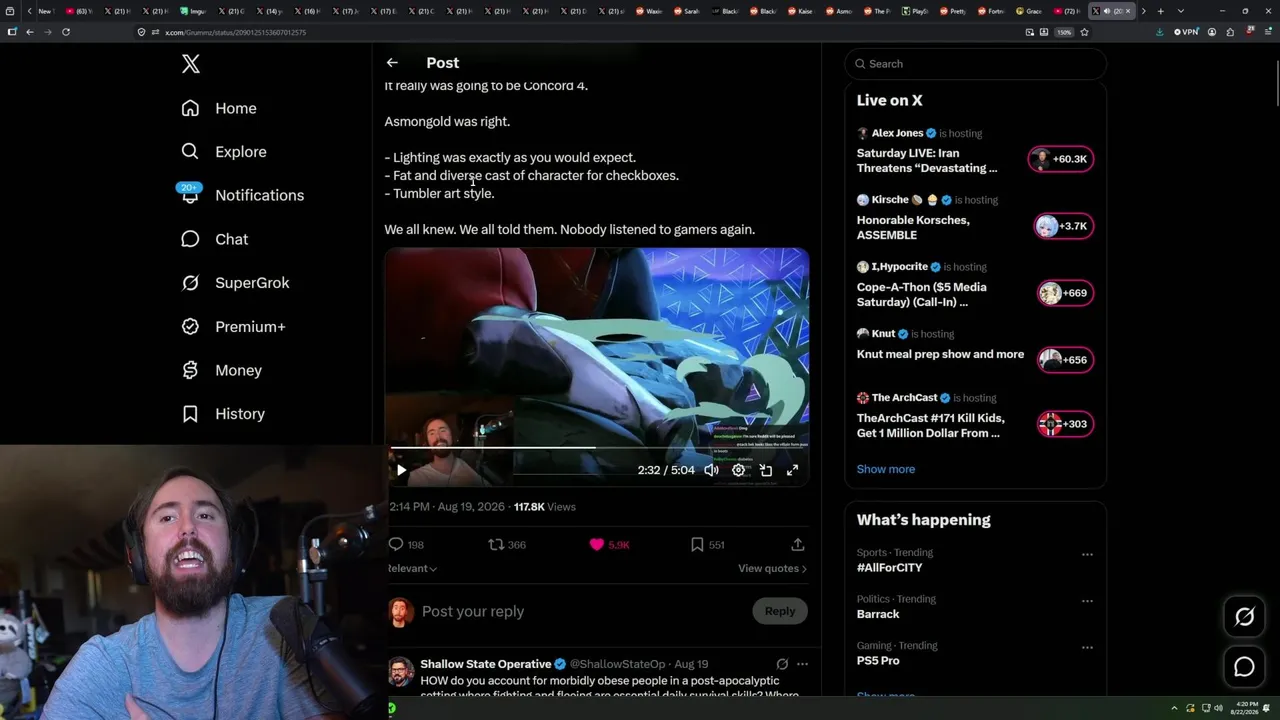1280x720 pixels.
Task: Open more options for PS5 Pro trend
Action: click(1087, 648)
